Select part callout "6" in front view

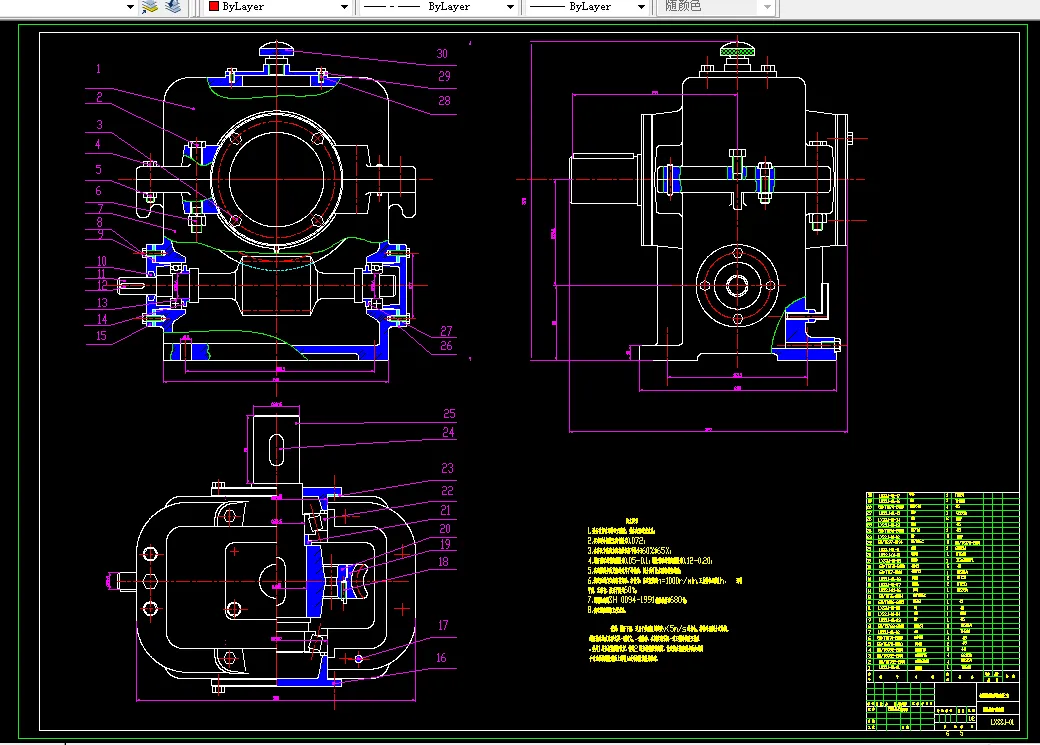click(99, 191)
